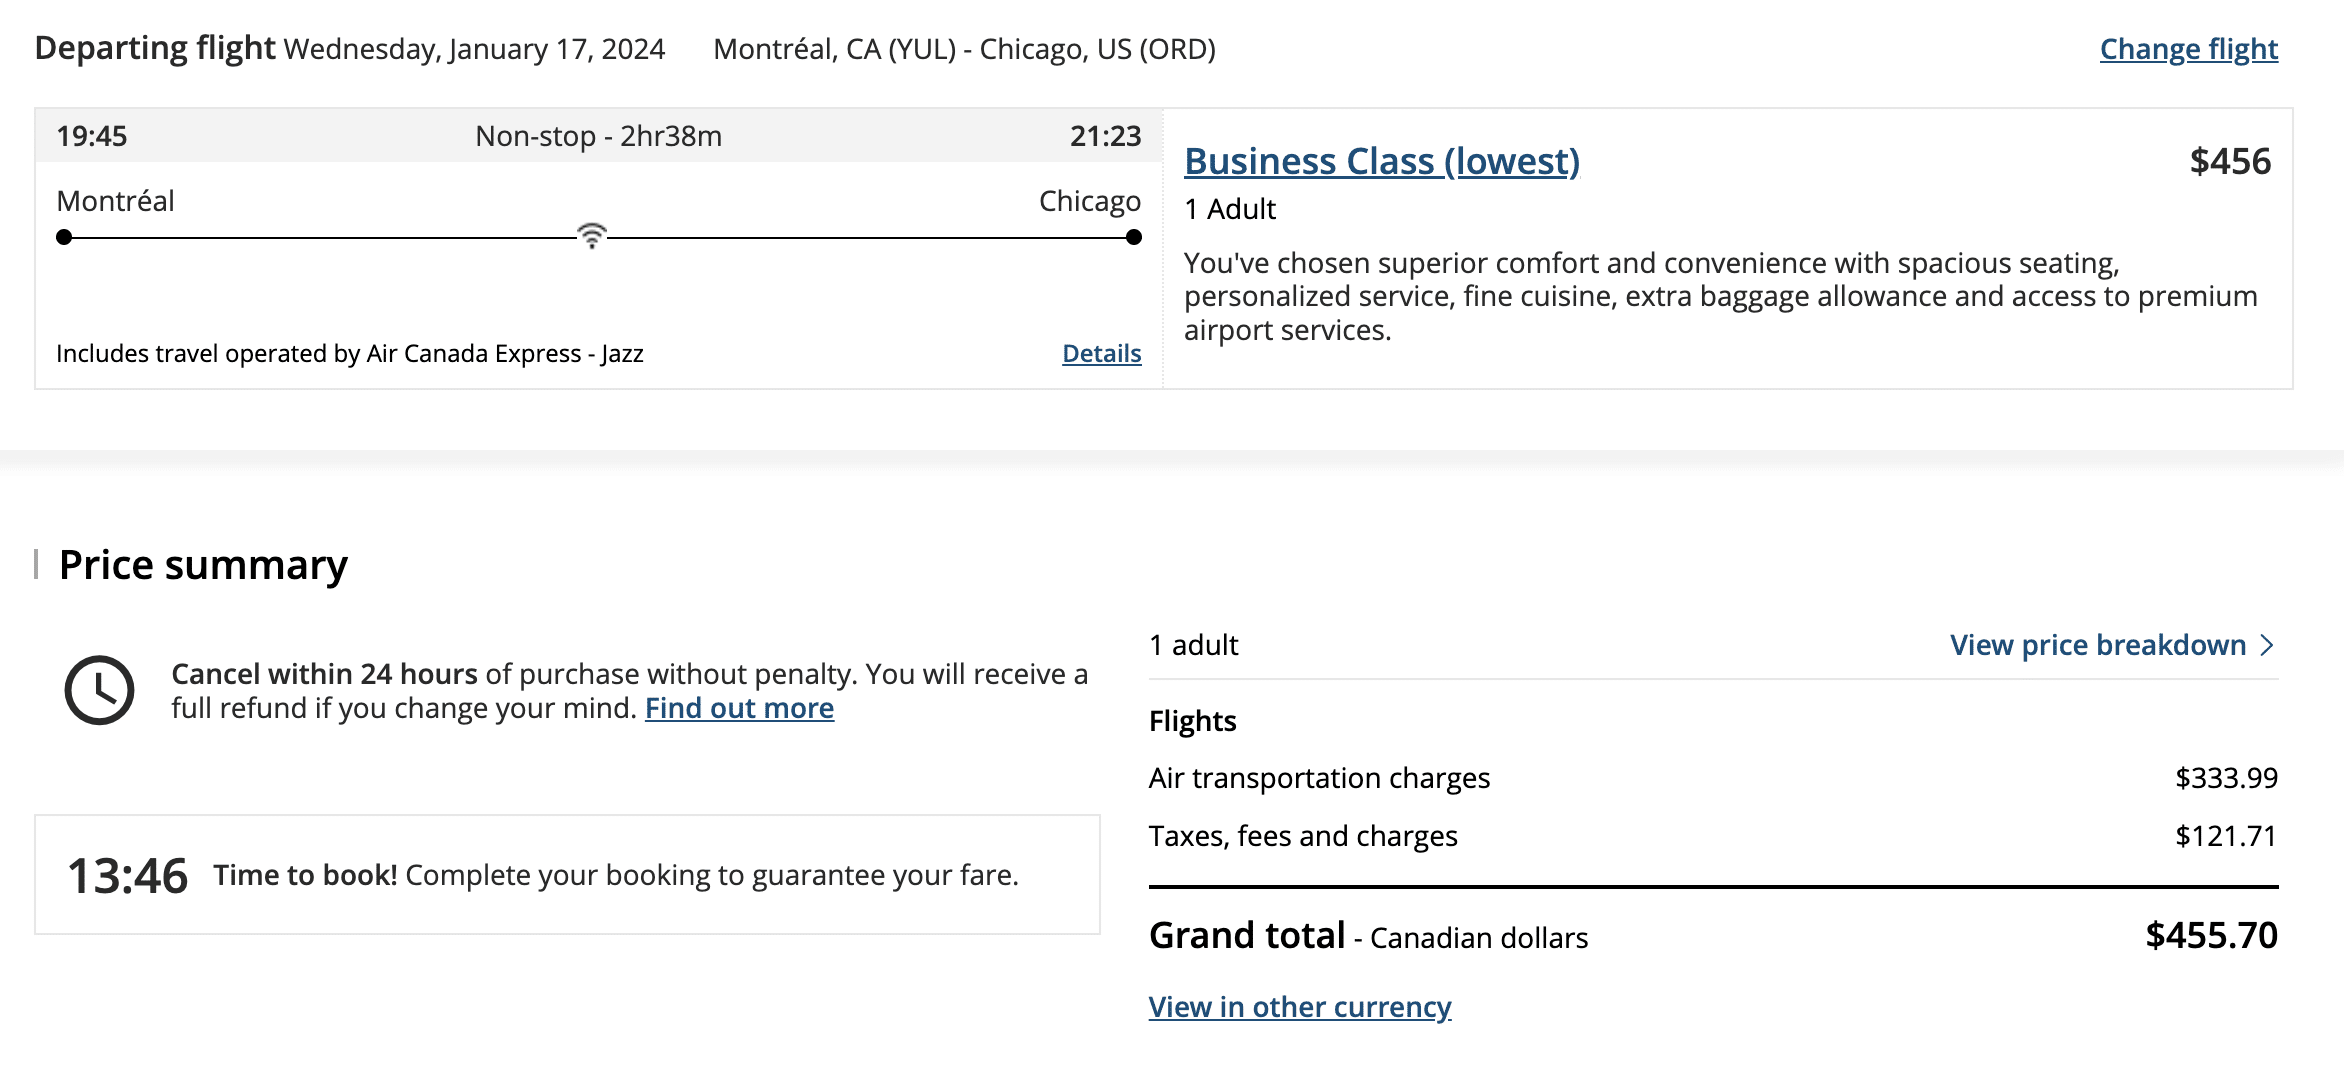Open the Business Class (lowest) fare link
2344x1078 pixels.
[1381, 161]
